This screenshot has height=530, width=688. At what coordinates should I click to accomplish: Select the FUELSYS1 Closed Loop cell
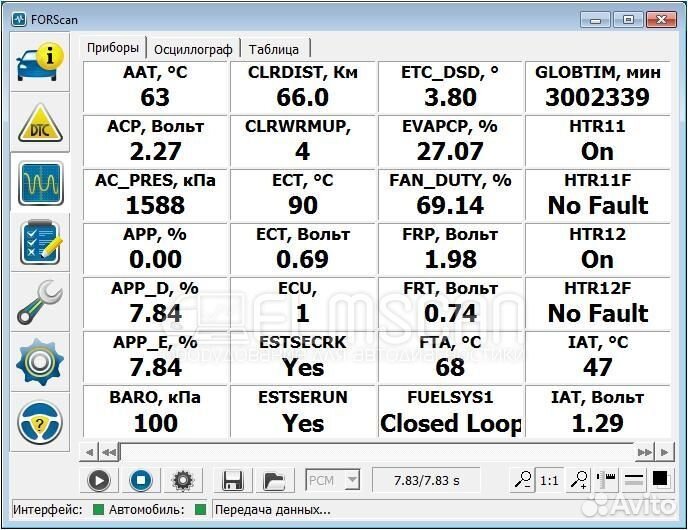(x=450, y=412)
